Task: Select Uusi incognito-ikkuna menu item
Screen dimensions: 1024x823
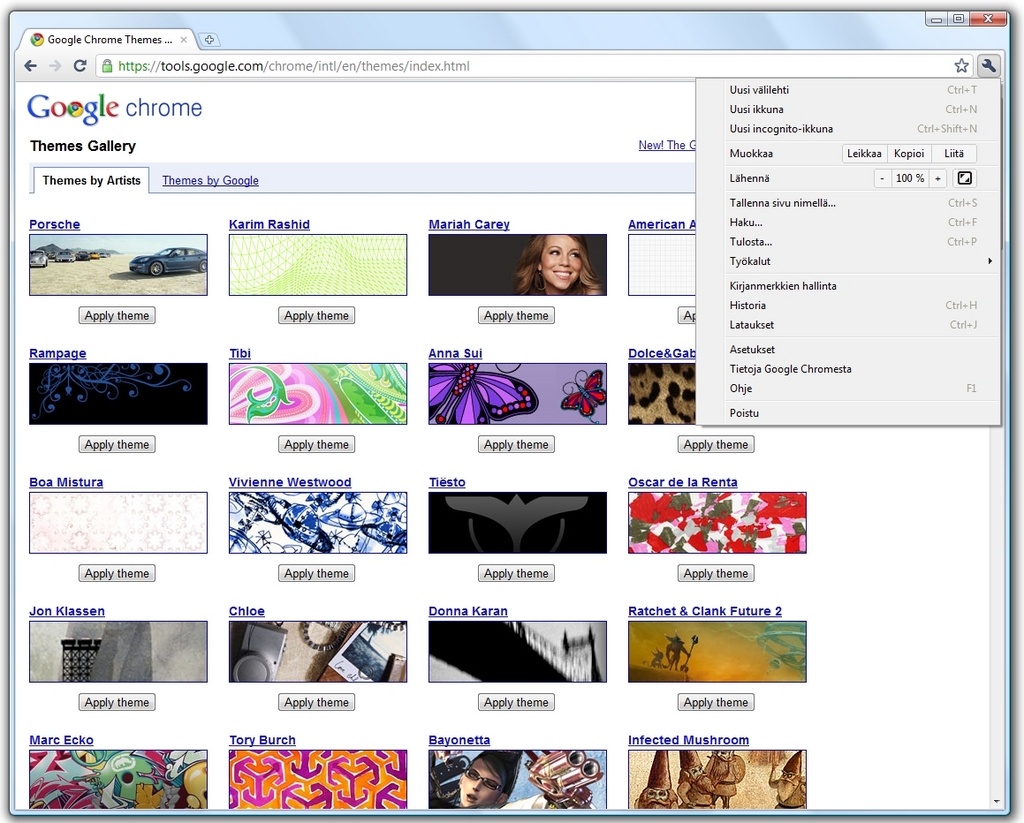Action: pyautogui.click(x=781, y=129)
